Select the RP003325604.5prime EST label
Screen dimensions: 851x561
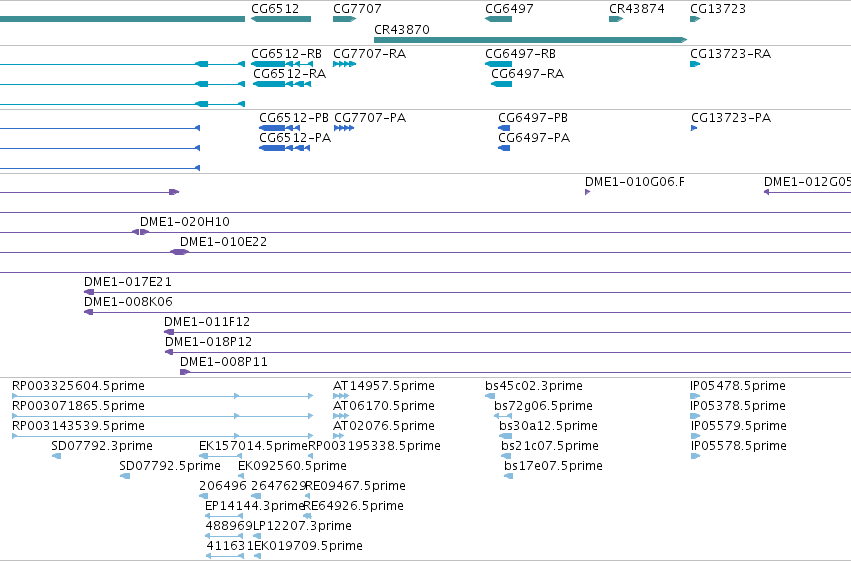[78, 386]
